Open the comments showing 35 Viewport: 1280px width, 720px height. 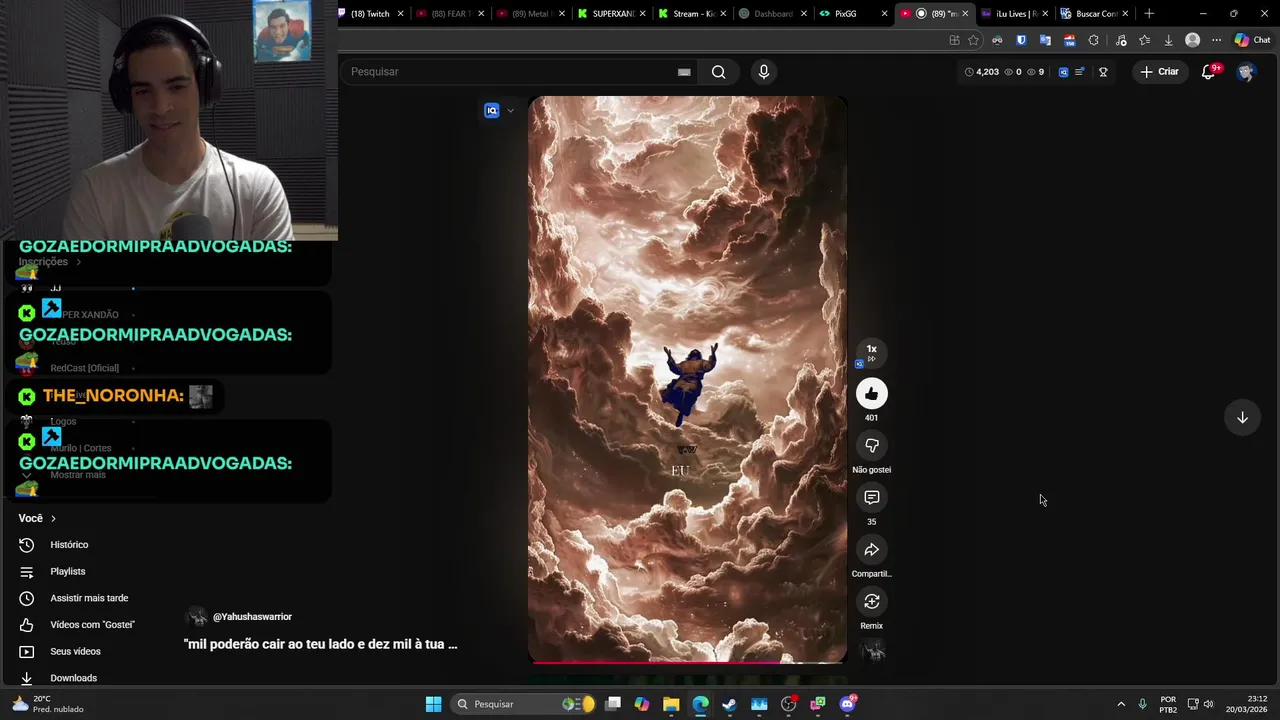[871, 498]
